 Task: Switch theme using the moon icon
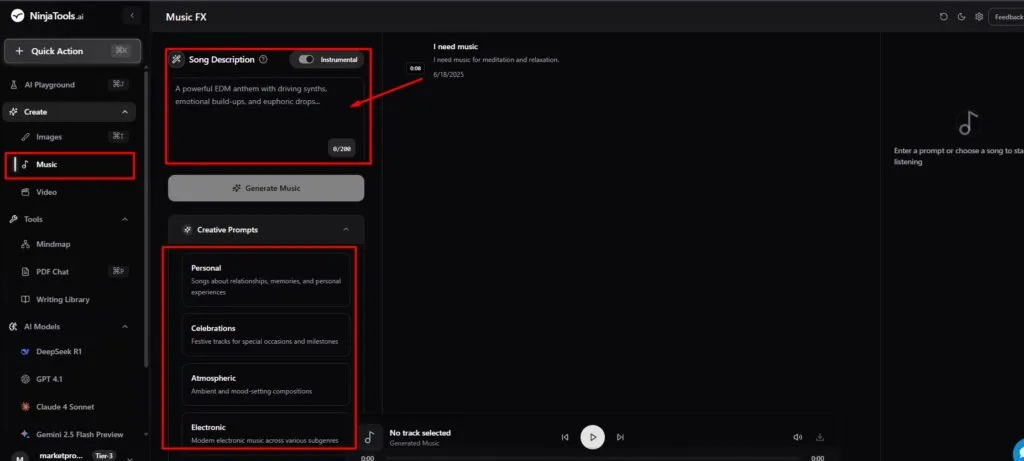click(x=961, y=17)
